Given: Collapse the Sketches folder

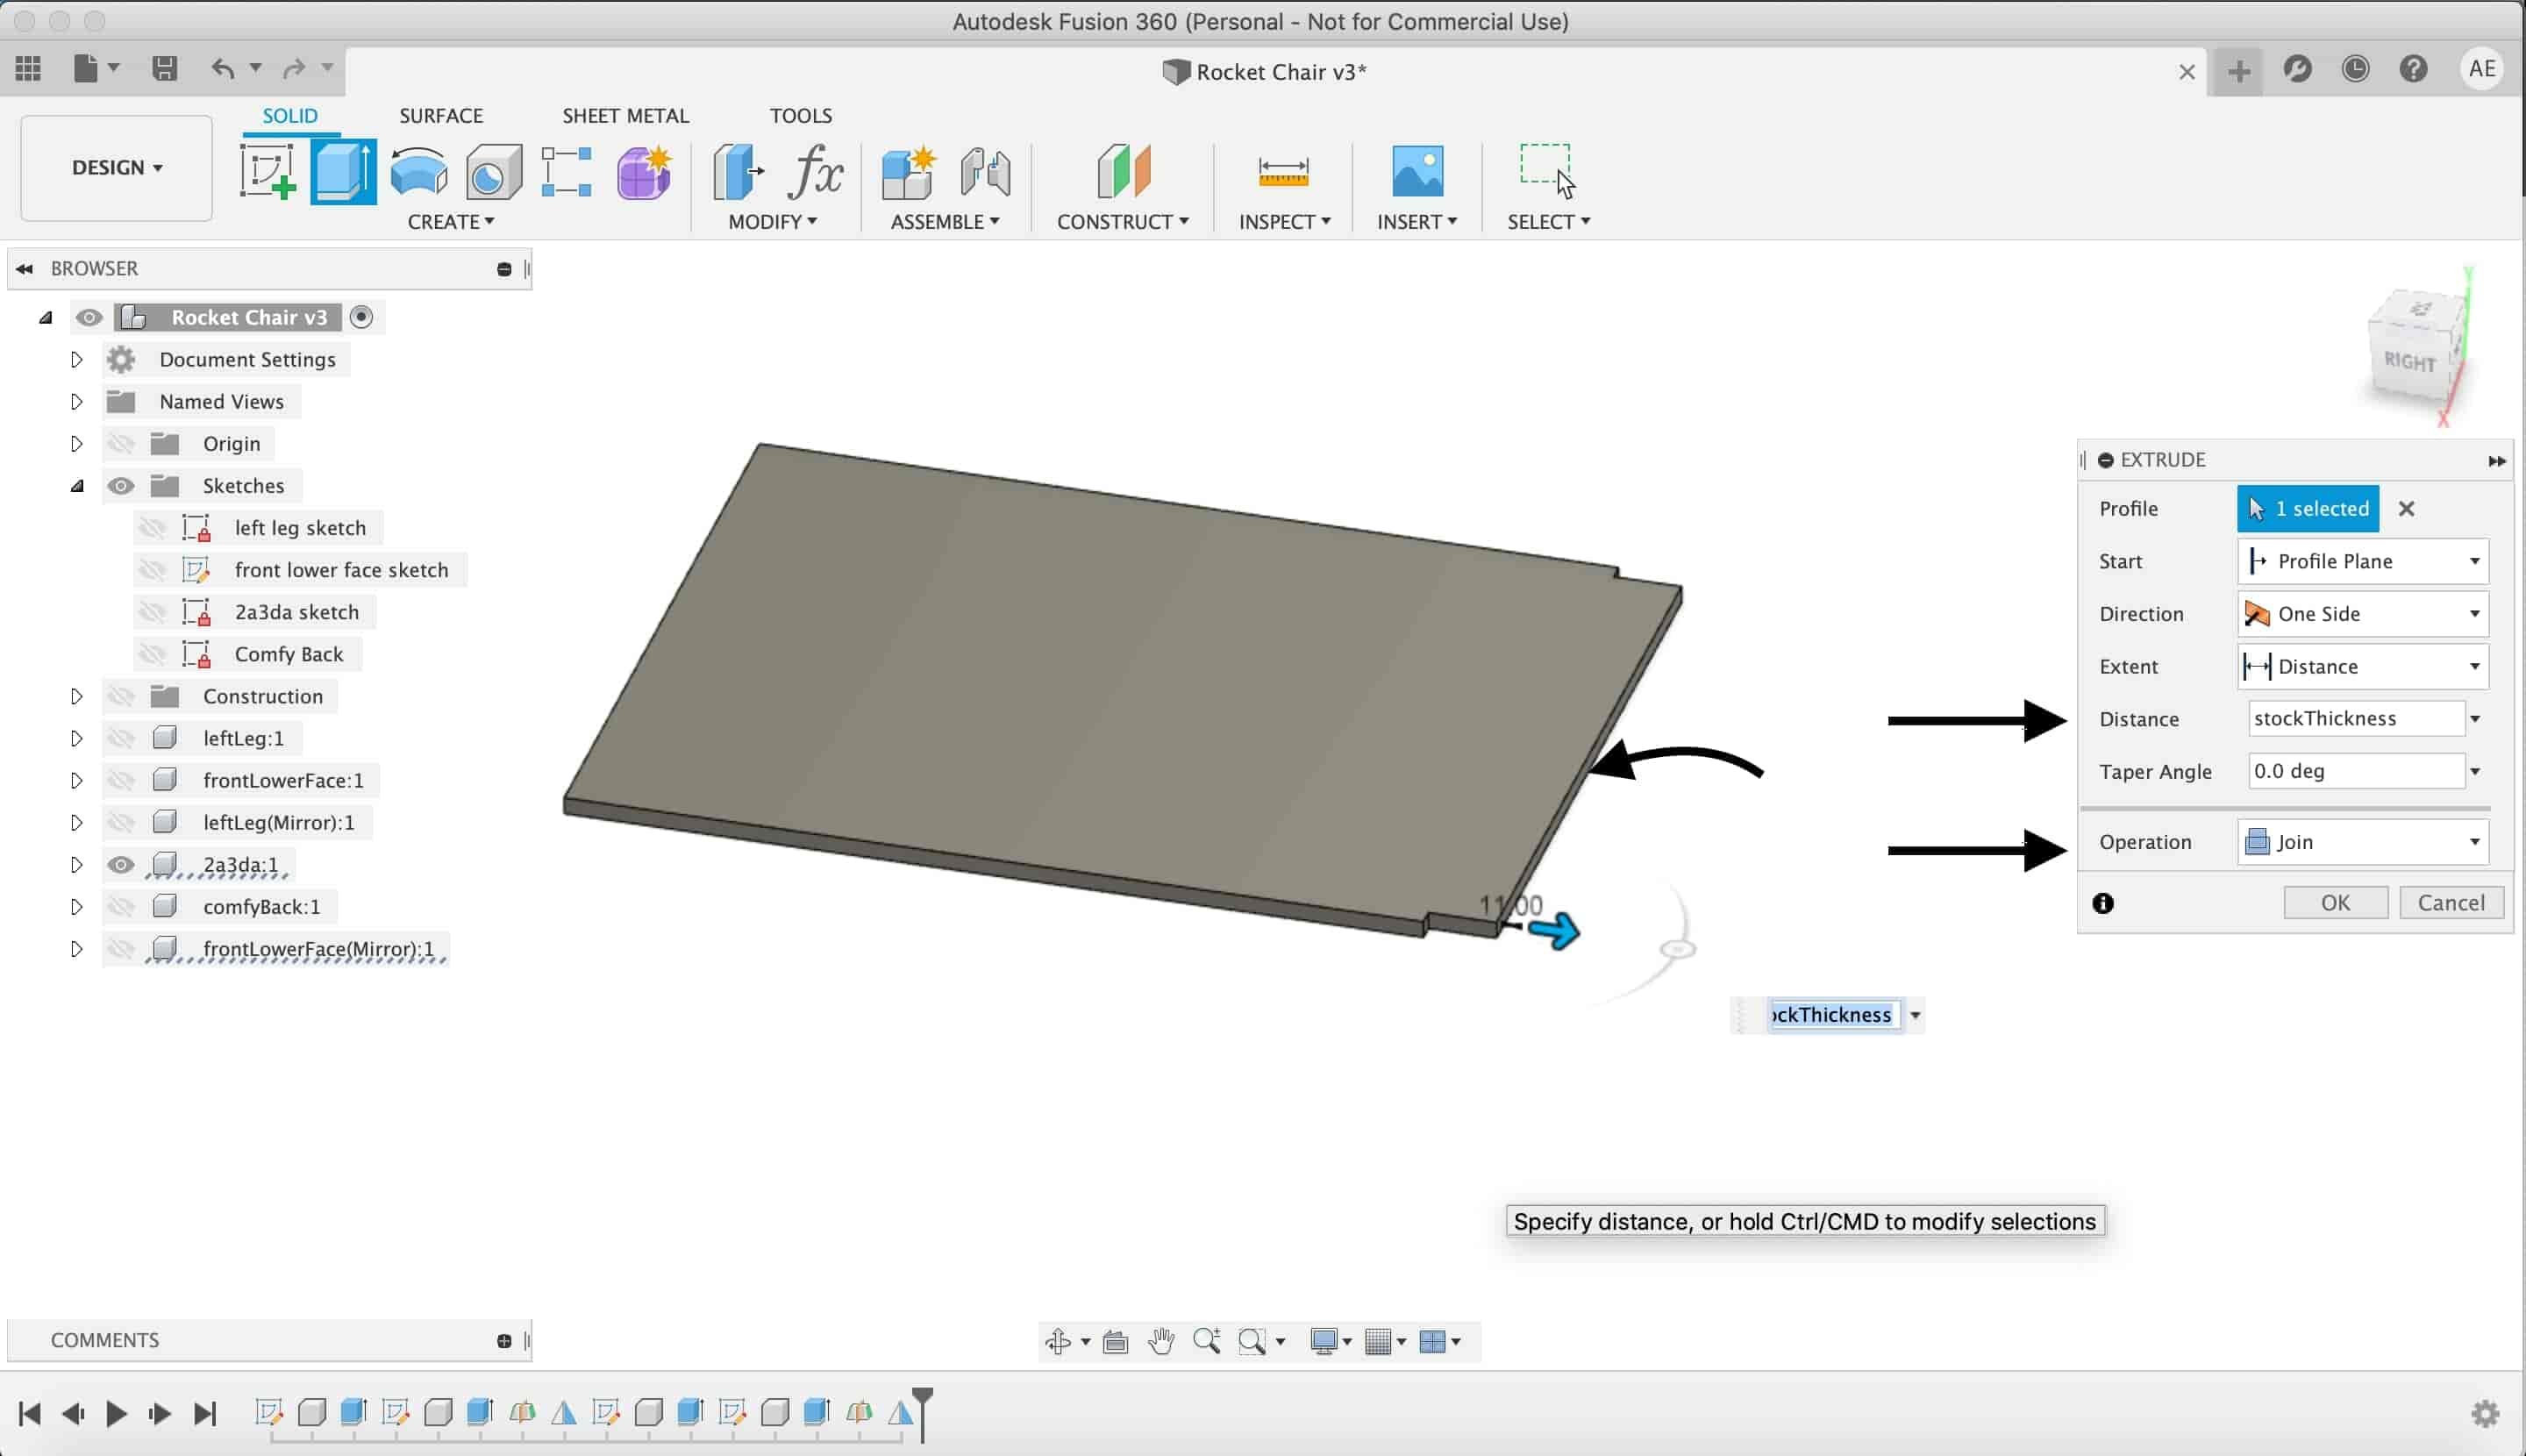Looking at the screenshot, I should click(x=76, y=486).
